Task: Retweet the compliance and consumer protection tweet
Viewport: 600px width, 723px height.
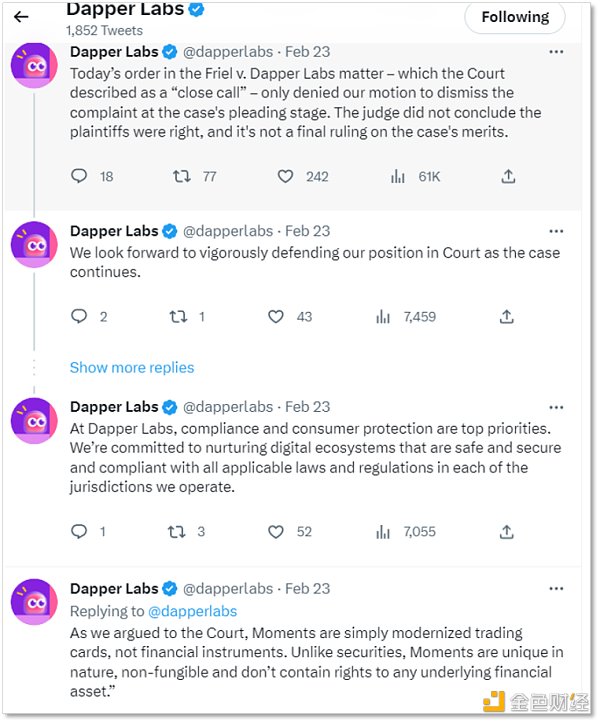Action: click(177, 531)
